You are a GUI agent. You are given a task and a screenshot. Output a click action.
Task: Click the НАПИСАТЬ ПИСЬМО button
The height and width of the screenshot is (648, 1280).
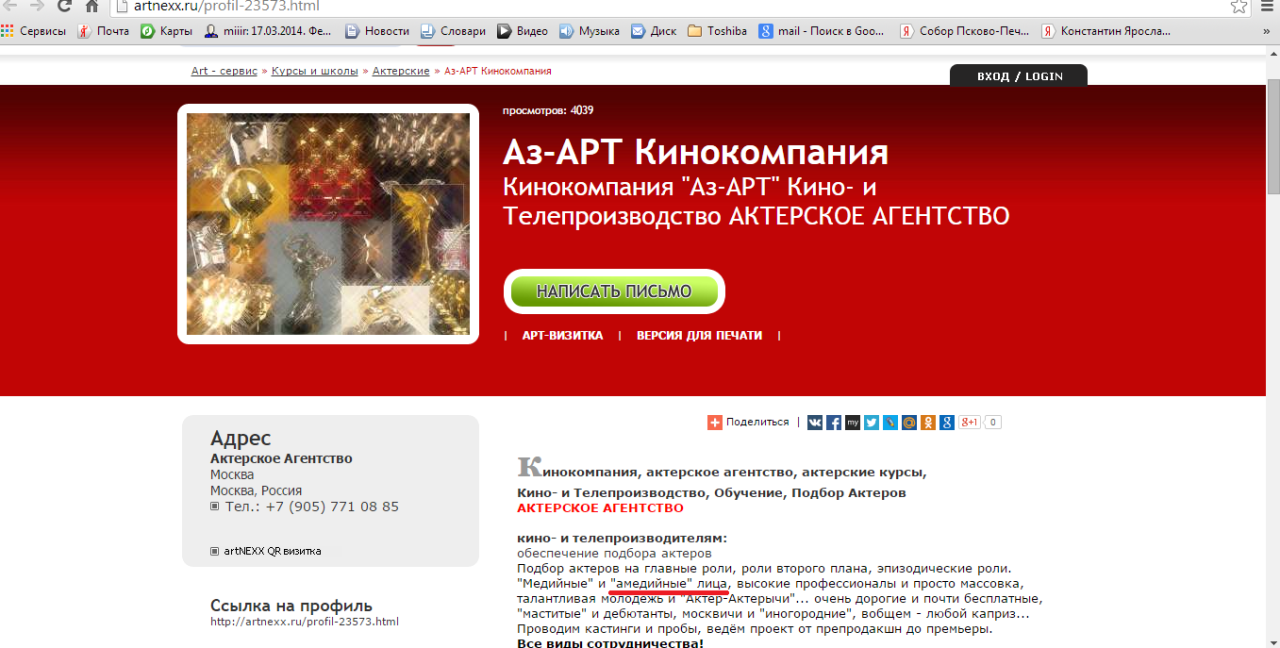click(614, 291)
